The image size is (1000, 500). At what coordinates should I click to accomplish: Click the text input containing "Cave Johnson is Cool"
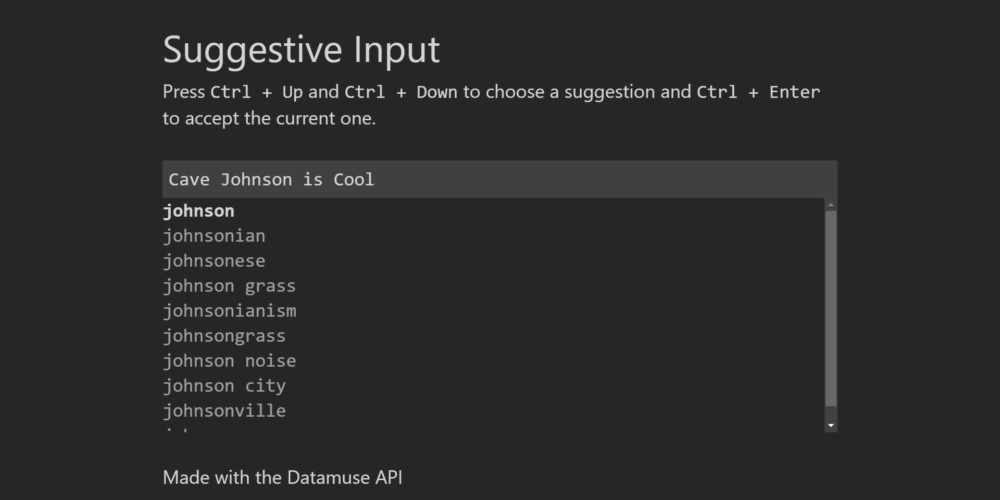point(499,179)
